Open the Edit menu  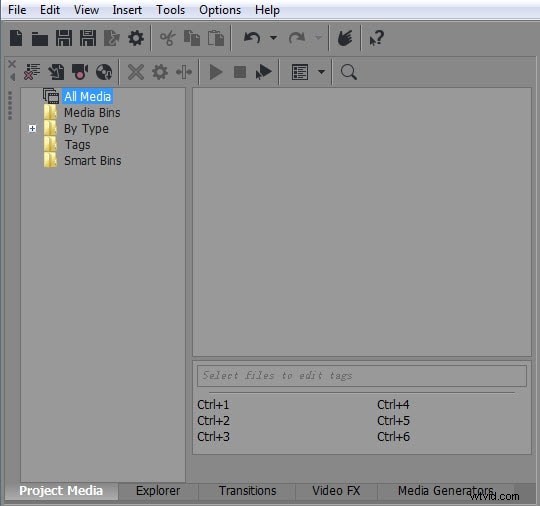click(50, 10)
